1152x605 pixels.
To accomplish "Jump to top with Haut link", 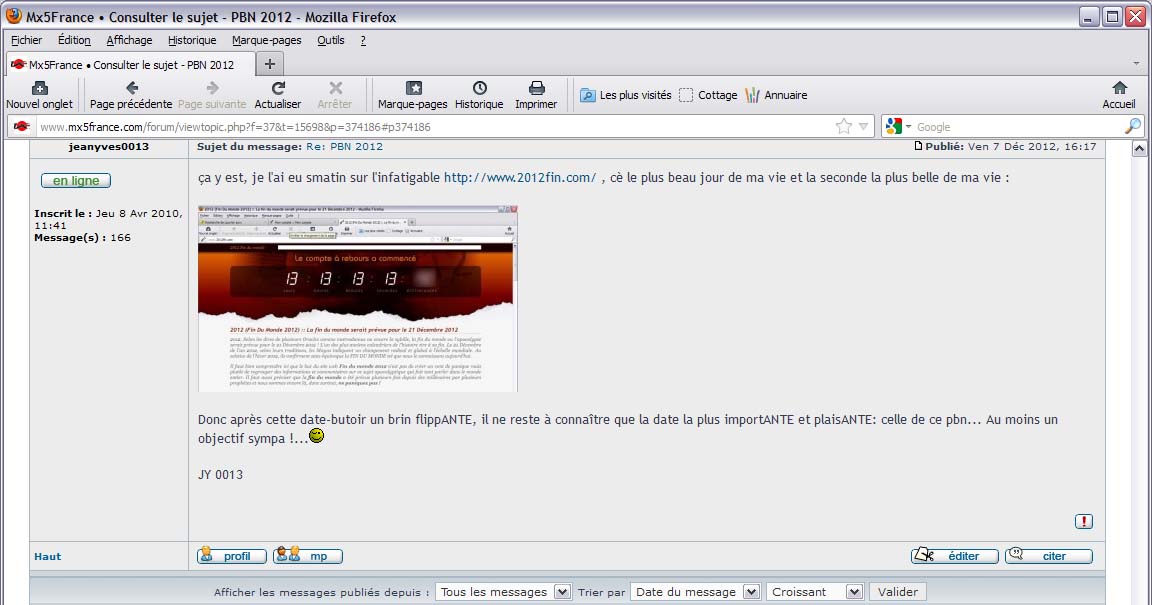I will 48,556.
